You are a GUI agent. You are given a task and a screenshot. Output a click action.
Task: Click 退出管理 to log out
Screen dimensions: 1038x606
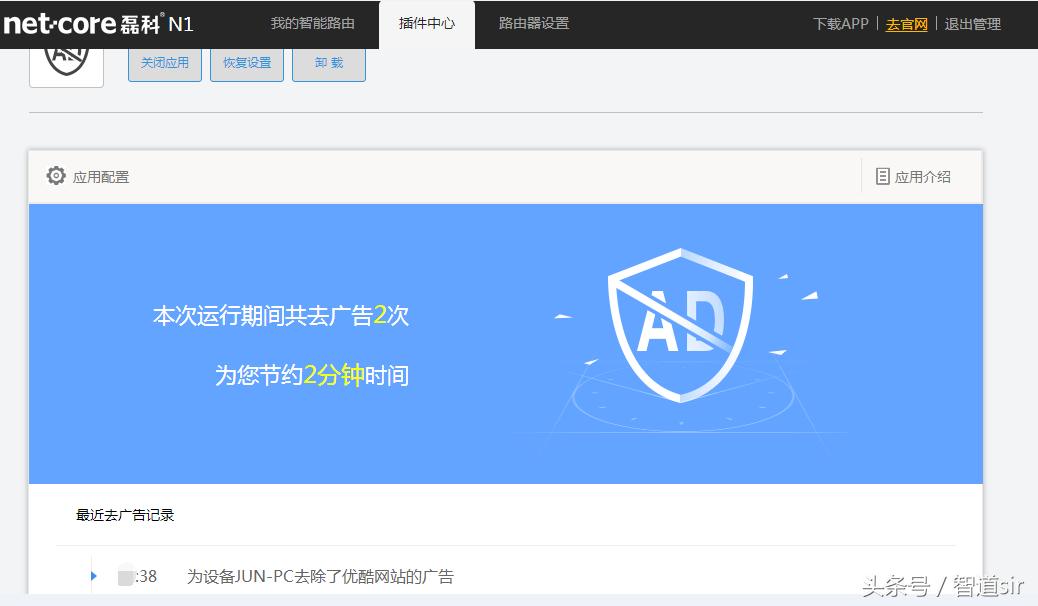tap(974, 24)
